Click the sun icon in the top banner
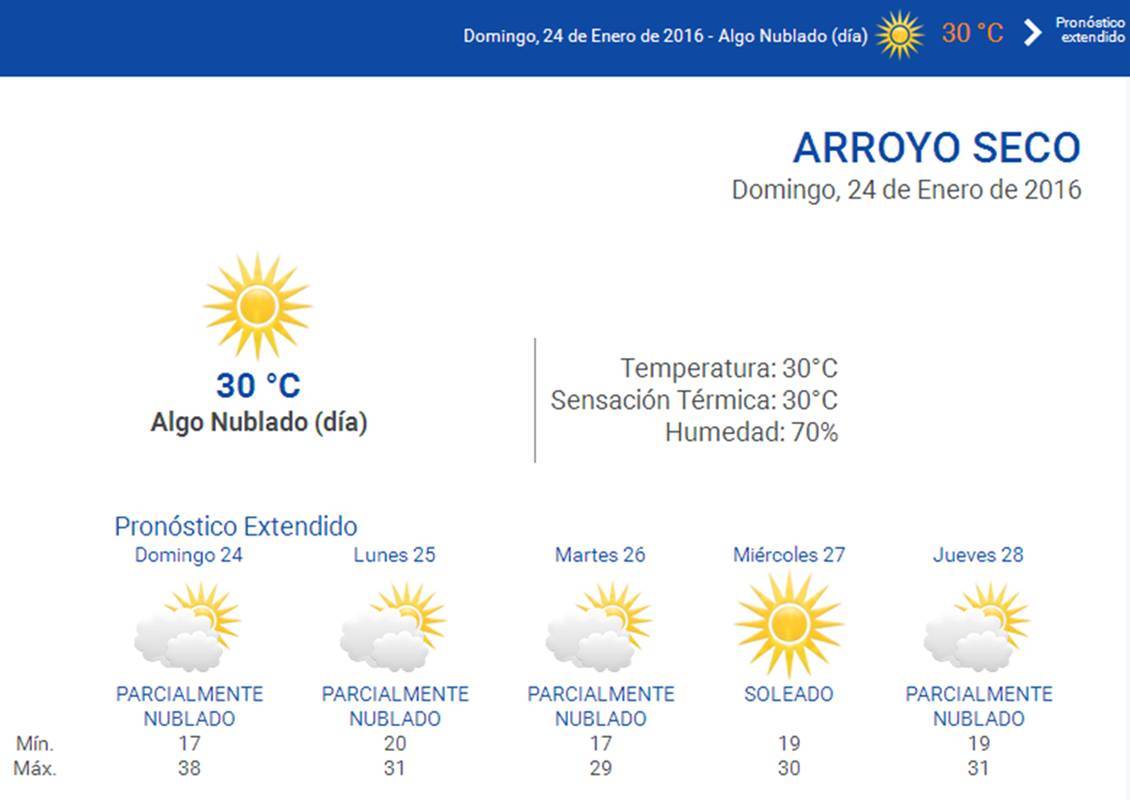 [x=899, y=35]
